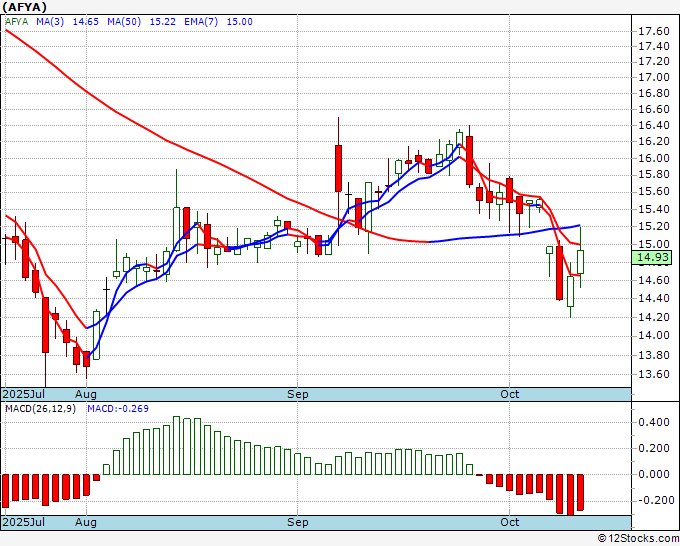This screenshot has height=546, width=680.
Task: Click the 14.20 price axis label
Action: click(654, 317)
